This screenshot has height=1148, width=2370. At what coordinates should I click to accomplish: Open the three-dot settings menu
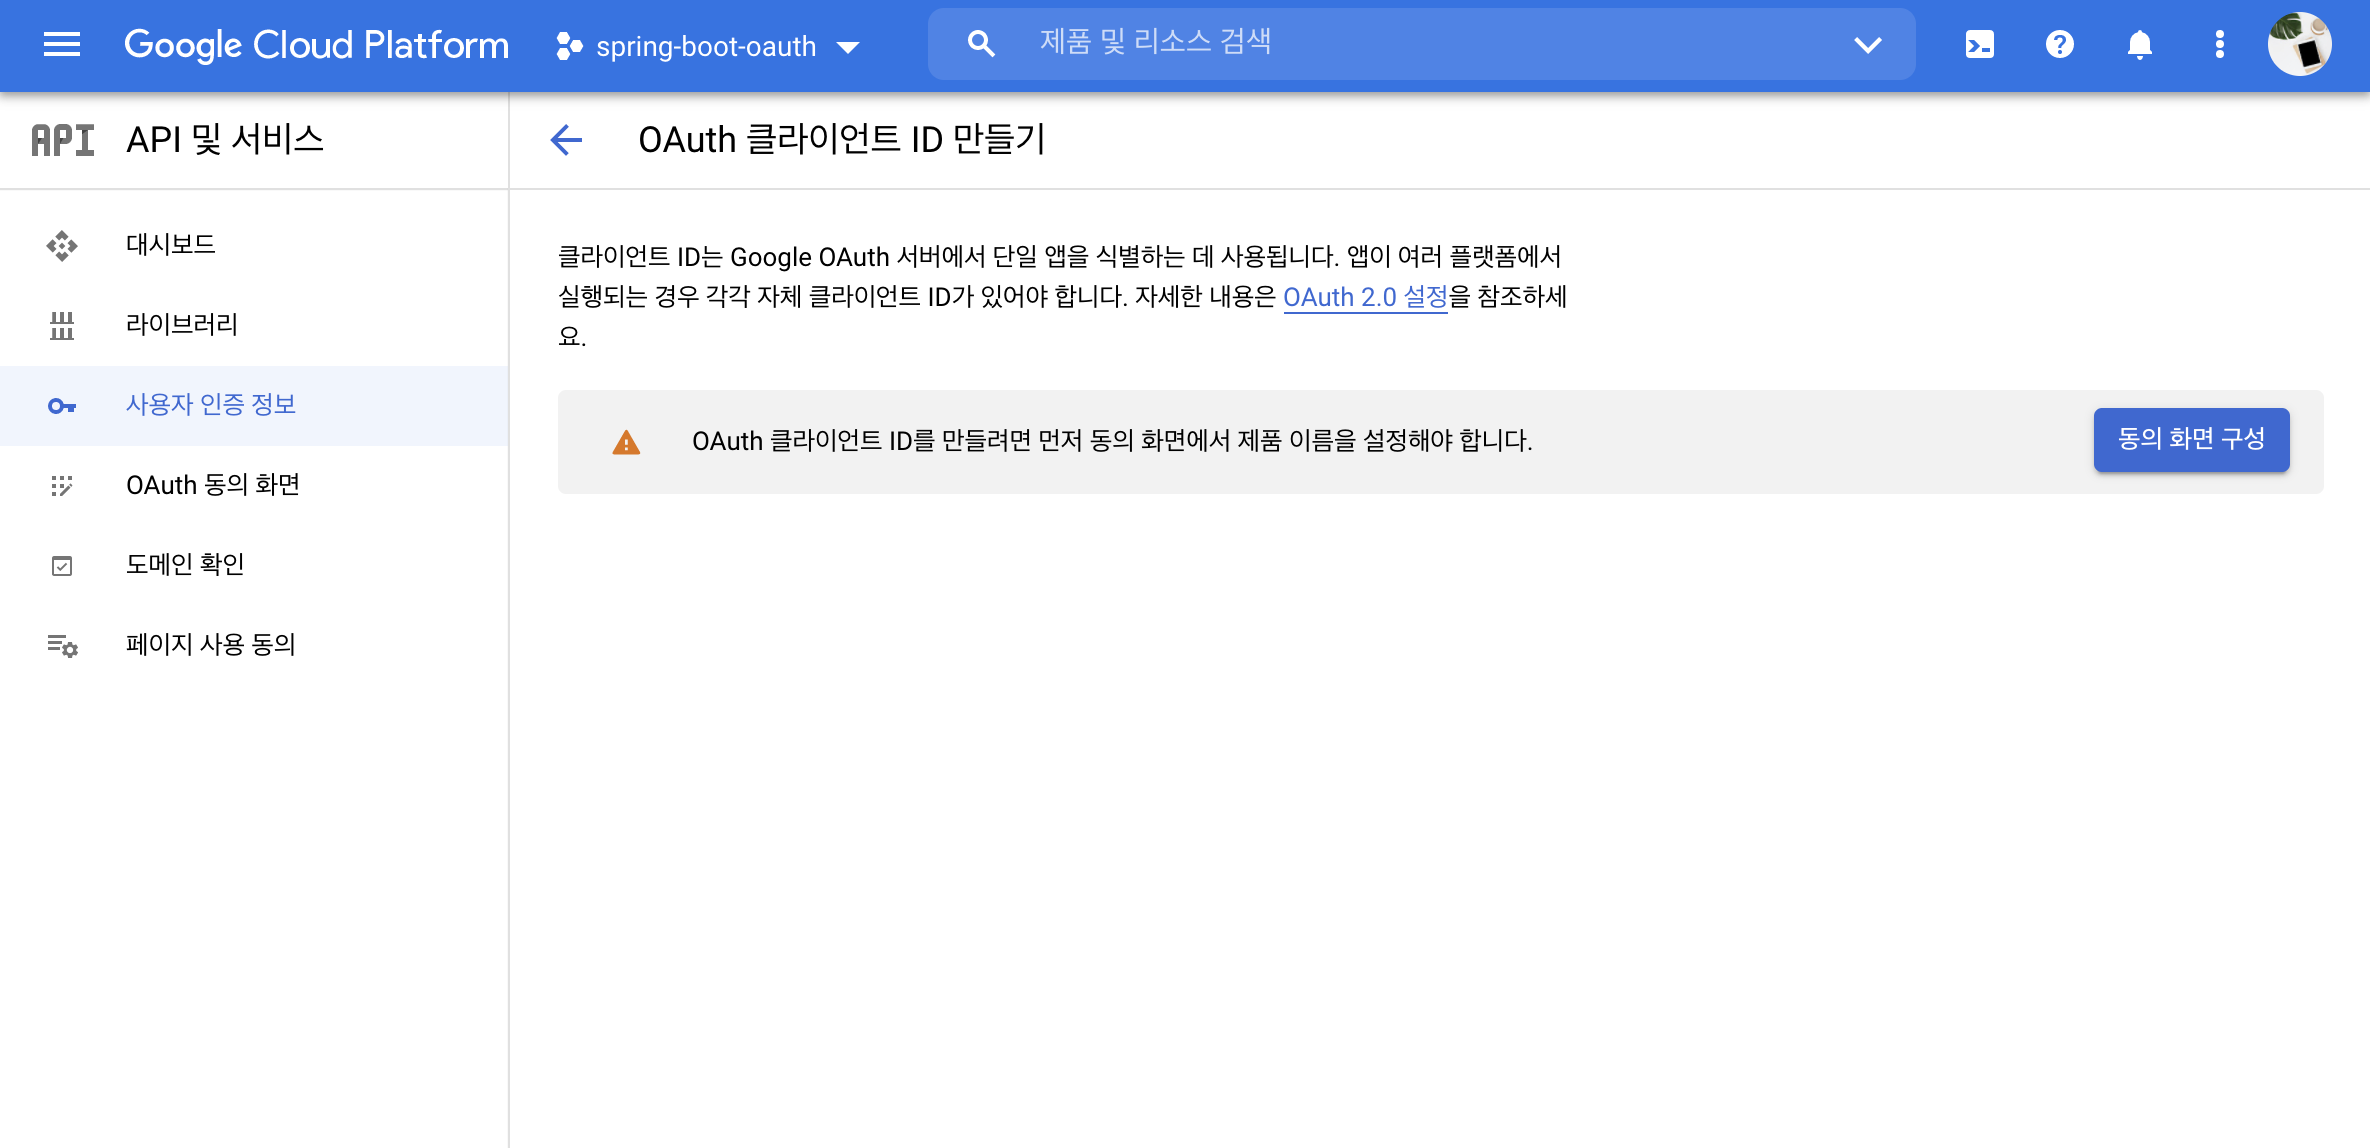pyautogui.click(x=2219, y=44)
